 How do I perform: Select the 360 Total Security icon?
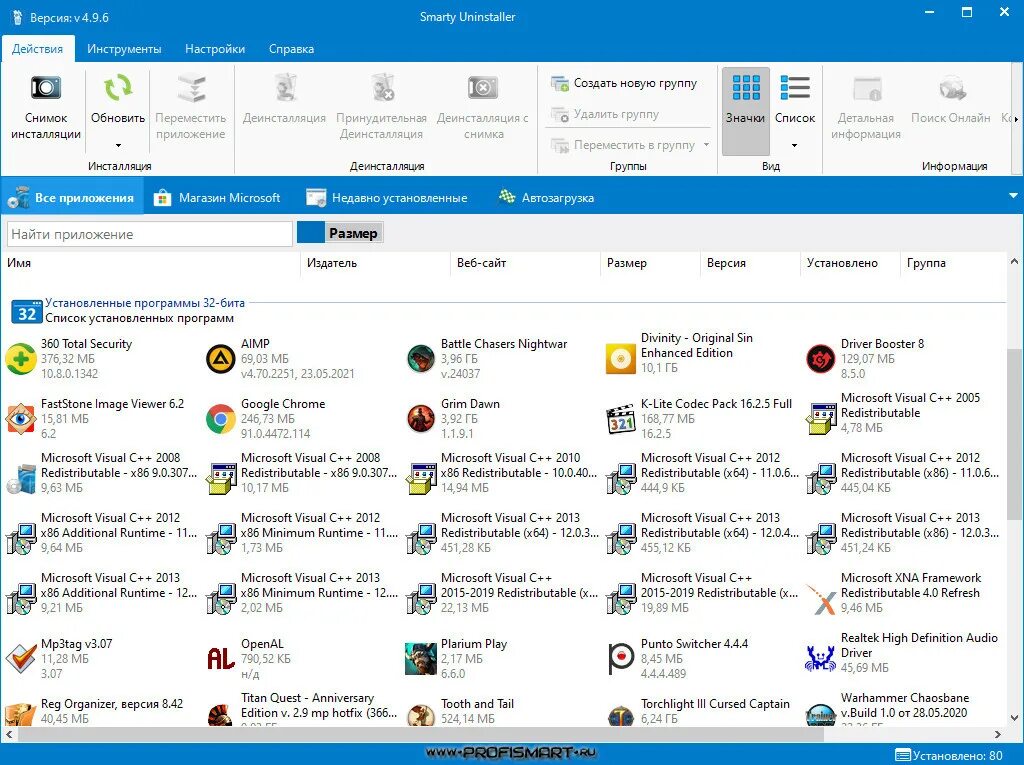20,359
